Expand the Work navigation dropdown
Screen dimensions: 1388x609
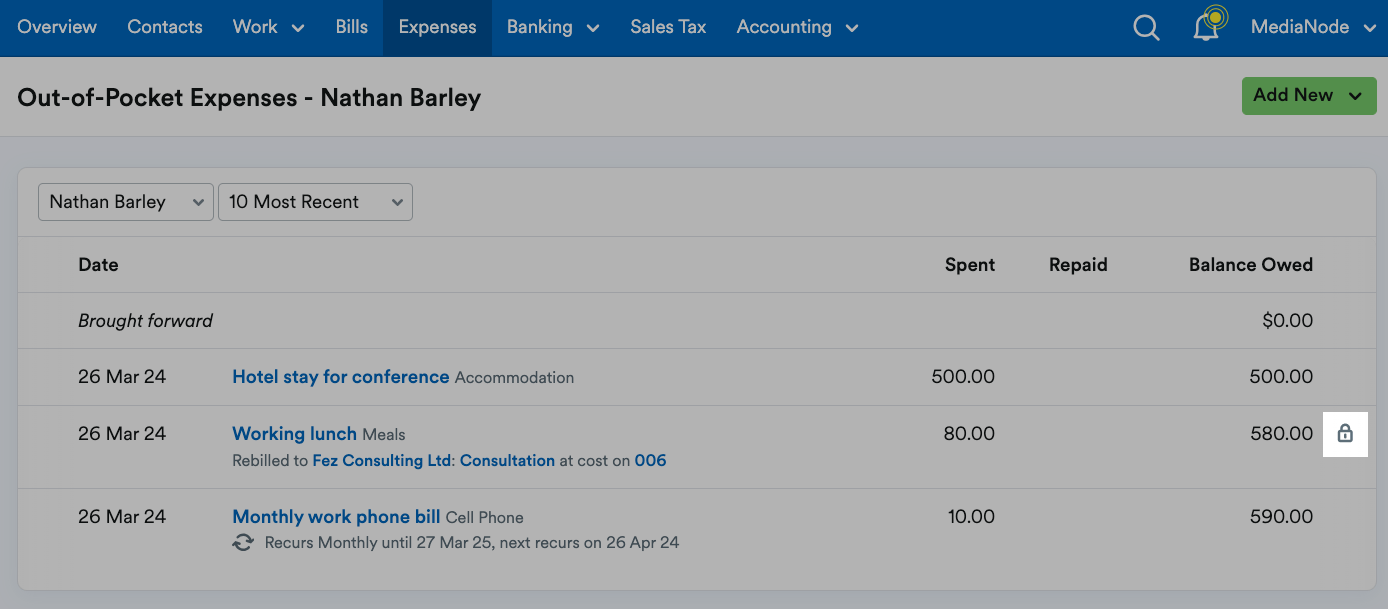tap(267, 27)
